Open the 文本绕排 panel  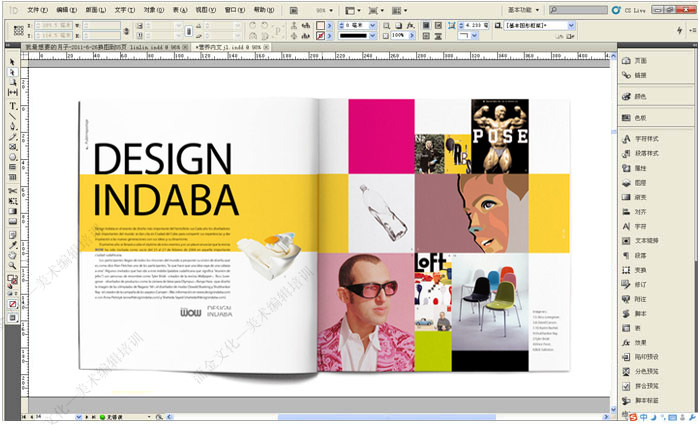coord(640,241)
